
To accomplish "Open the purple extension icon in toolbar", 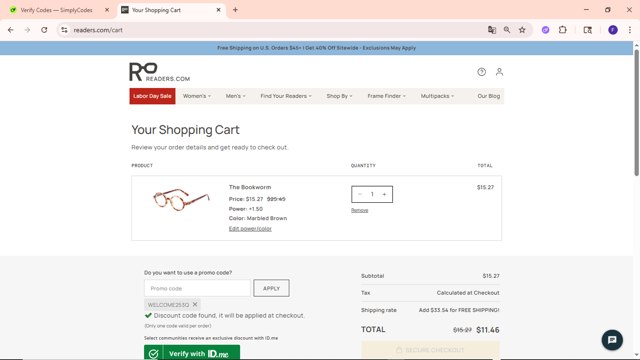I will coord(545,30).
